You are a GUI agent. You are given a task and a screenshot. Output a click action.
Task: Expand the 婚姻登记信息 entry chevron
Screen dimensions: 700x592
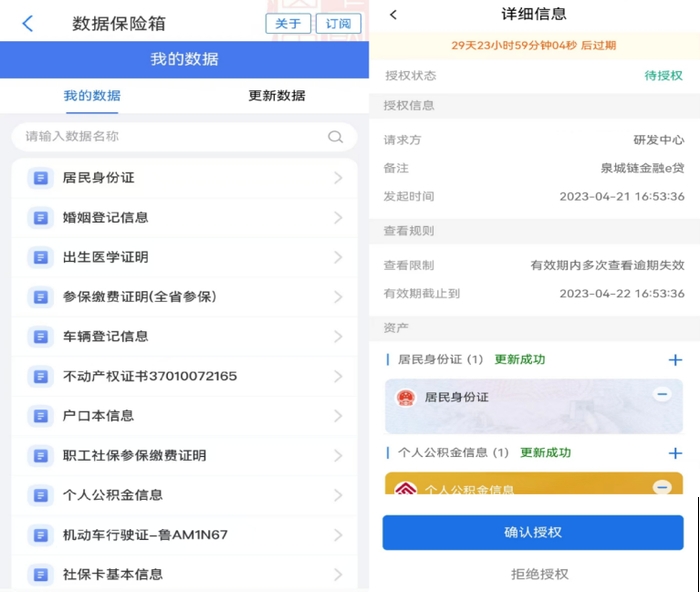pyautogui.click(x=338, y=218)
